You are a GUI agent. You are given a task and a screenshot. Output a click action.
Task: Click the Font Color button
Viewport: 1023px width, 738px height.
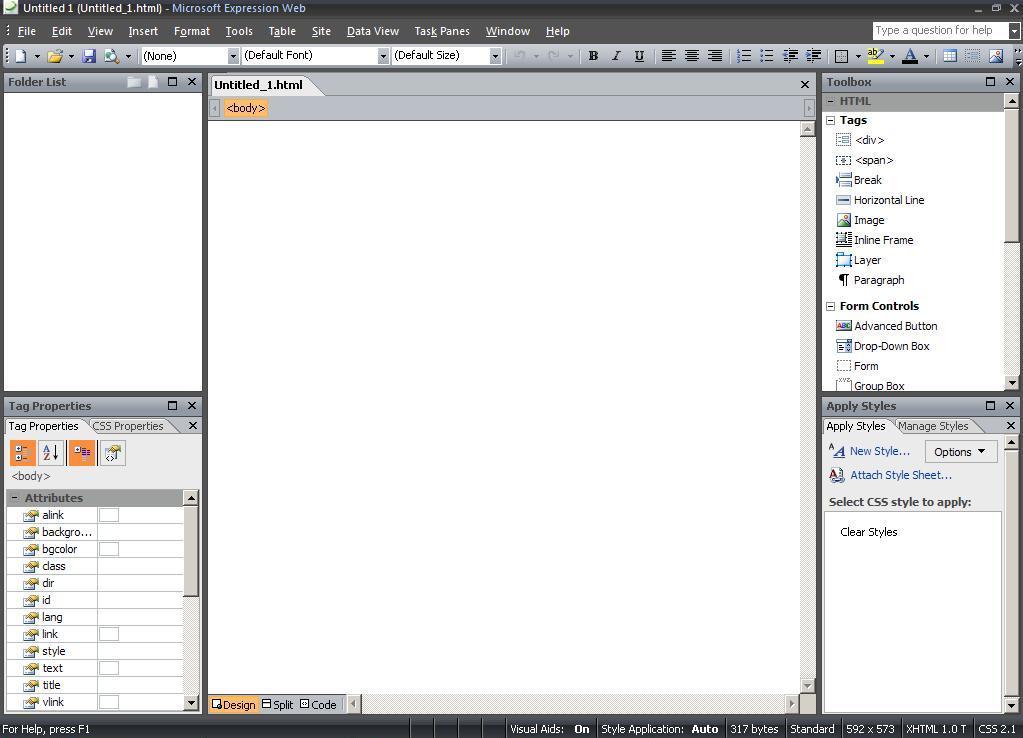910,56
